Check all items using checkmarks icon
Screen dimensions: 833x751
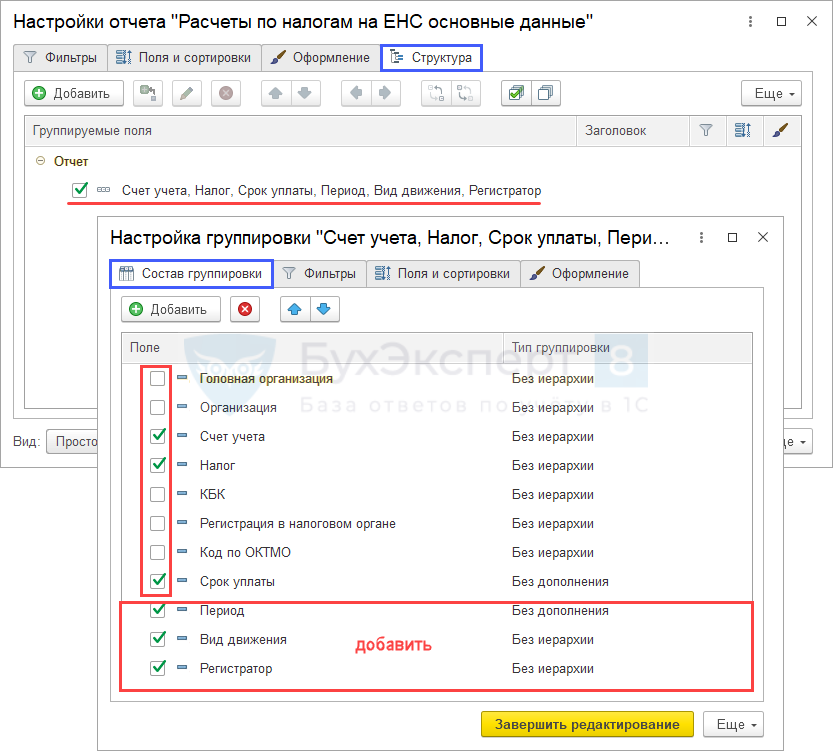[516, 93]
